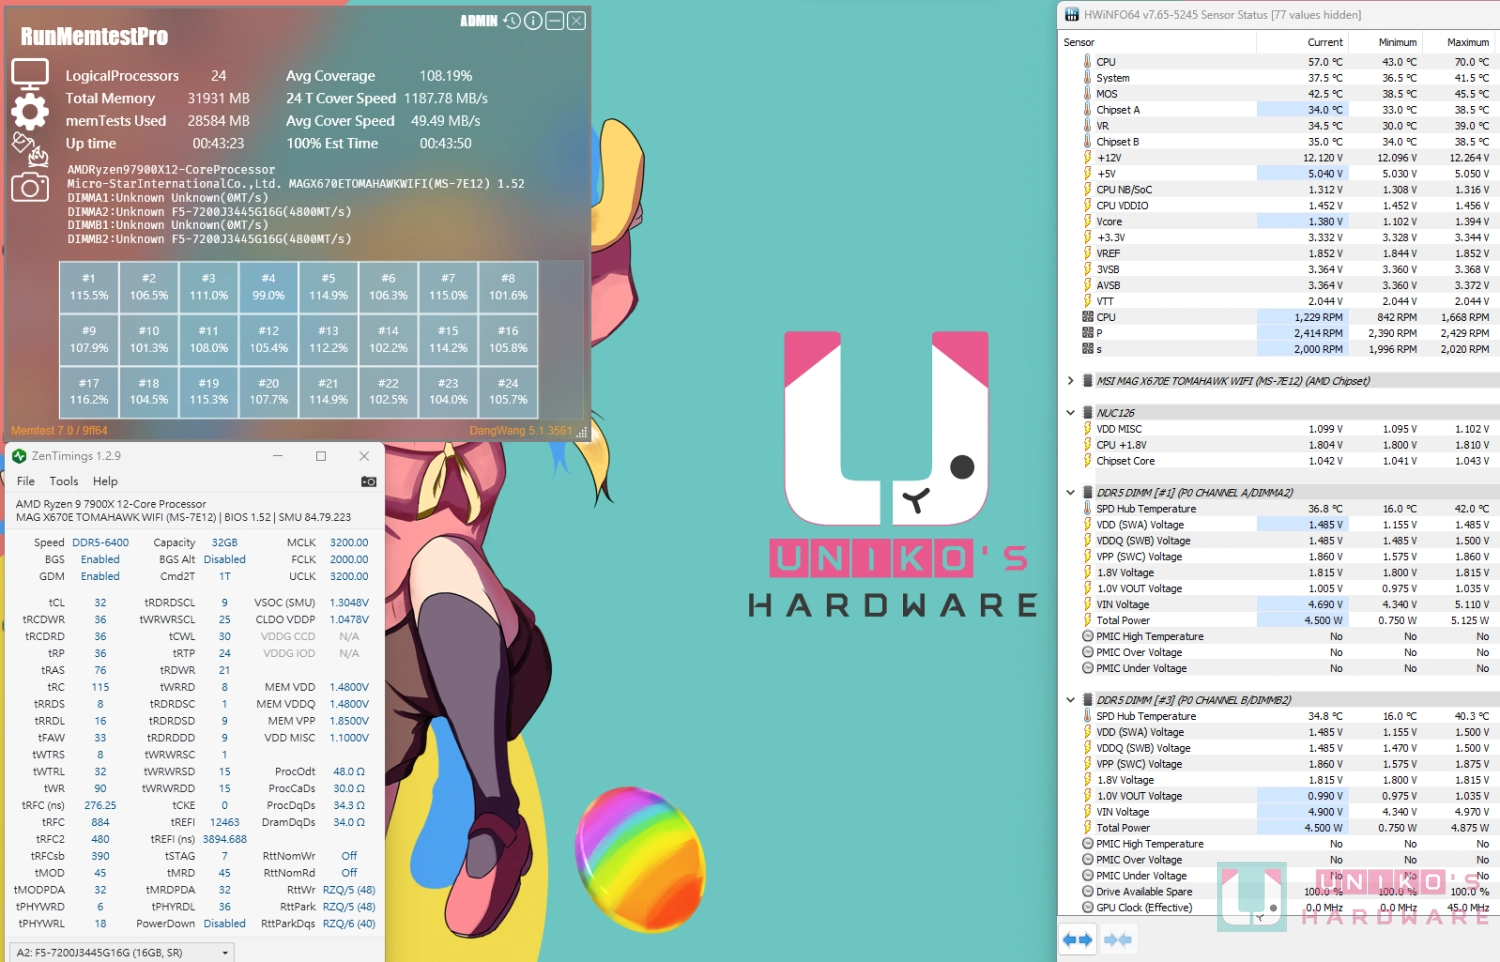Click the DDR5-6400 speed value in ZenTimings
Screen dimensions: 1500x962
click(100, 543)
